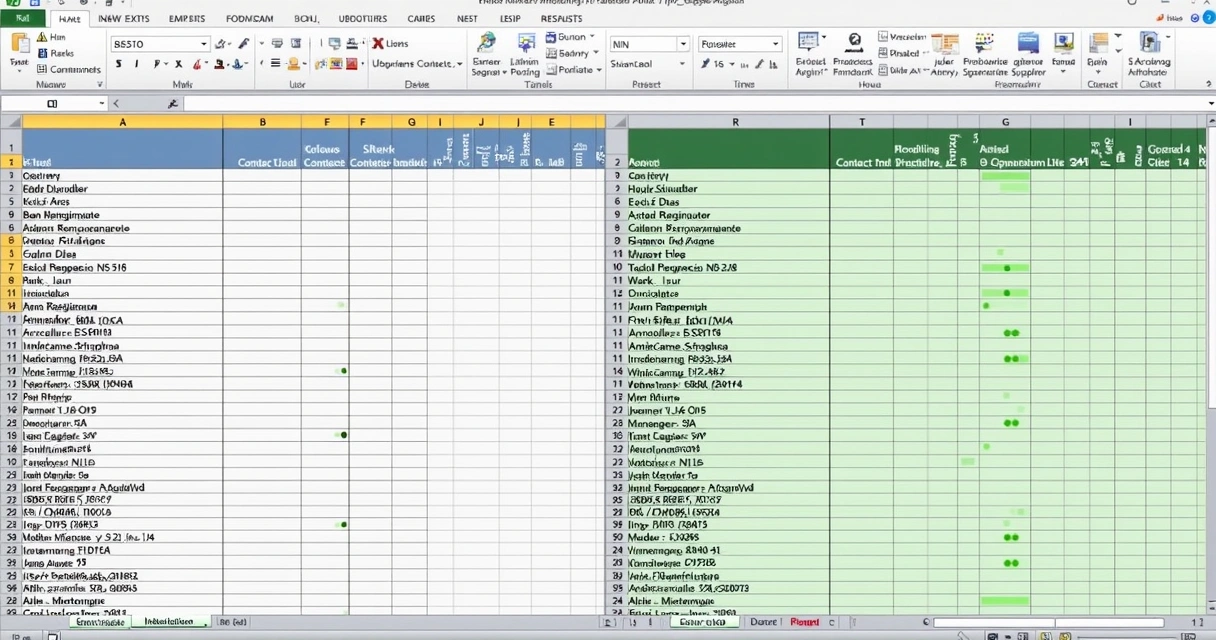Click the function icon left of formula bar
The image size is (1216, 640).
[x=173, y=103]
